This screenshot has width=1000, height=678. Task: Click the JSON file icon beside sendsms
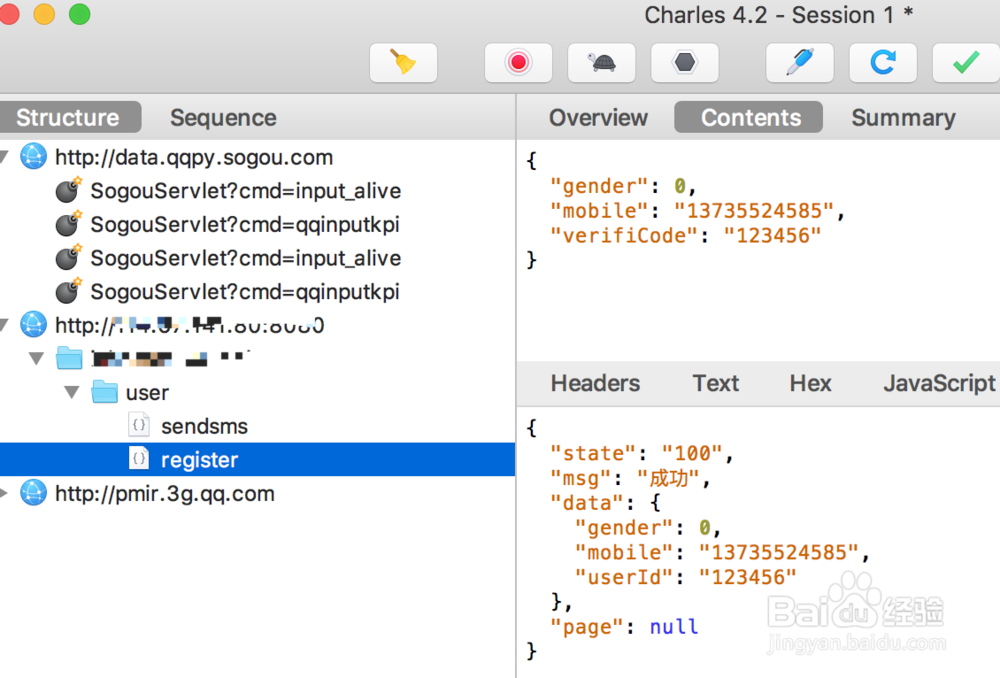(140, 425)
